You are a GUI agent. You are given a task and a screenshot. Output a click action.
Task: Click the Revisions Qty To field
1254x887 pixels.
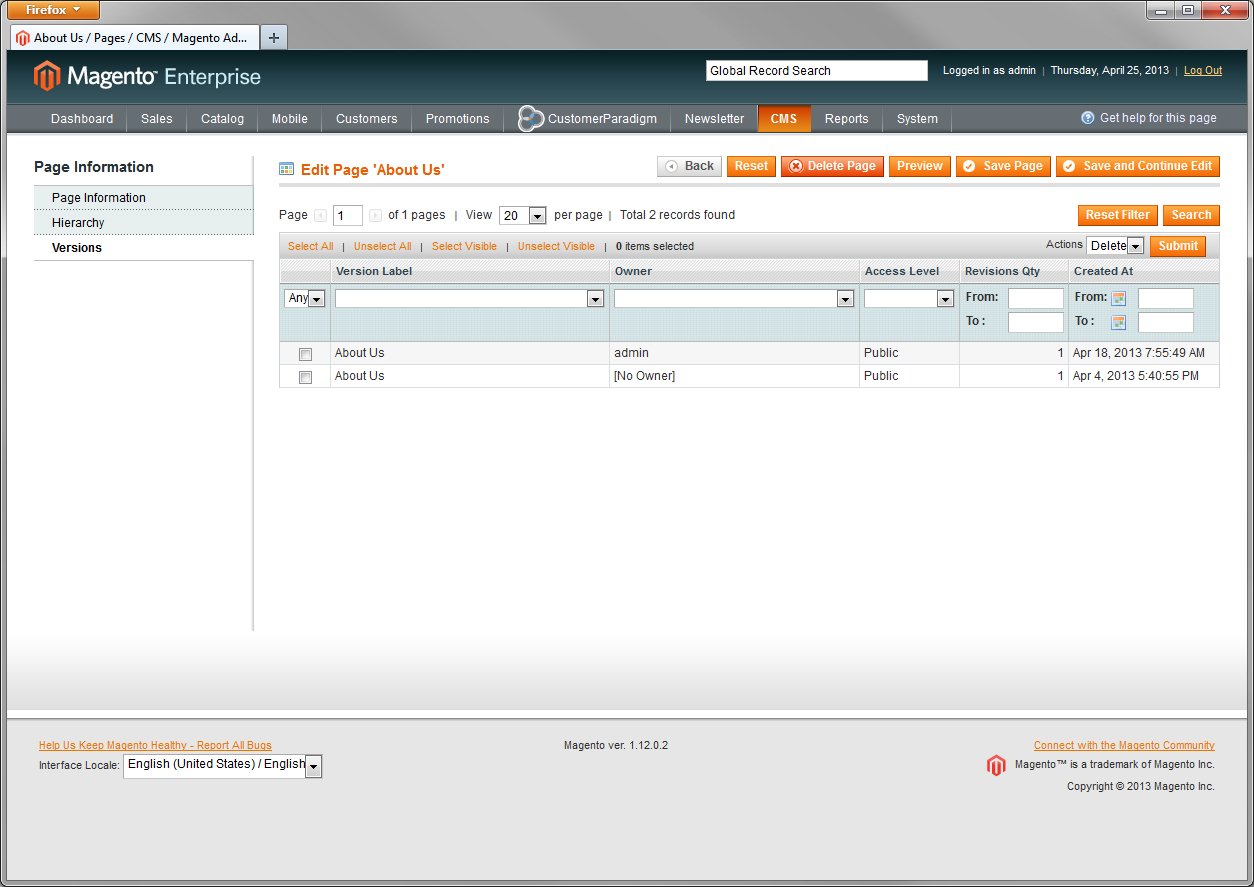point(1036,322)
